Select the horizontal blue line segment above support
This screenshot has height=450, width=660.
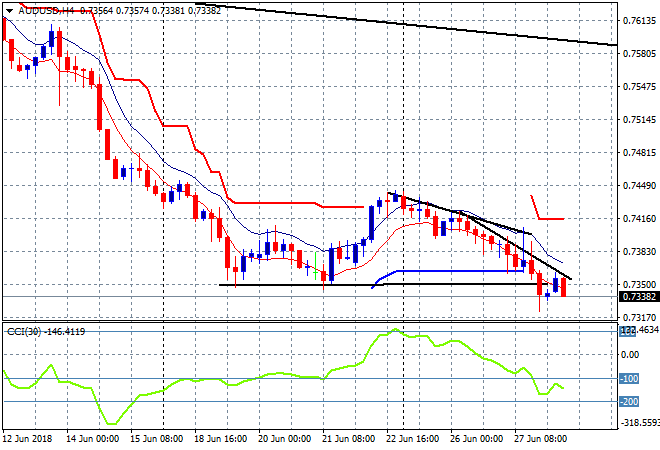point(459,271)
